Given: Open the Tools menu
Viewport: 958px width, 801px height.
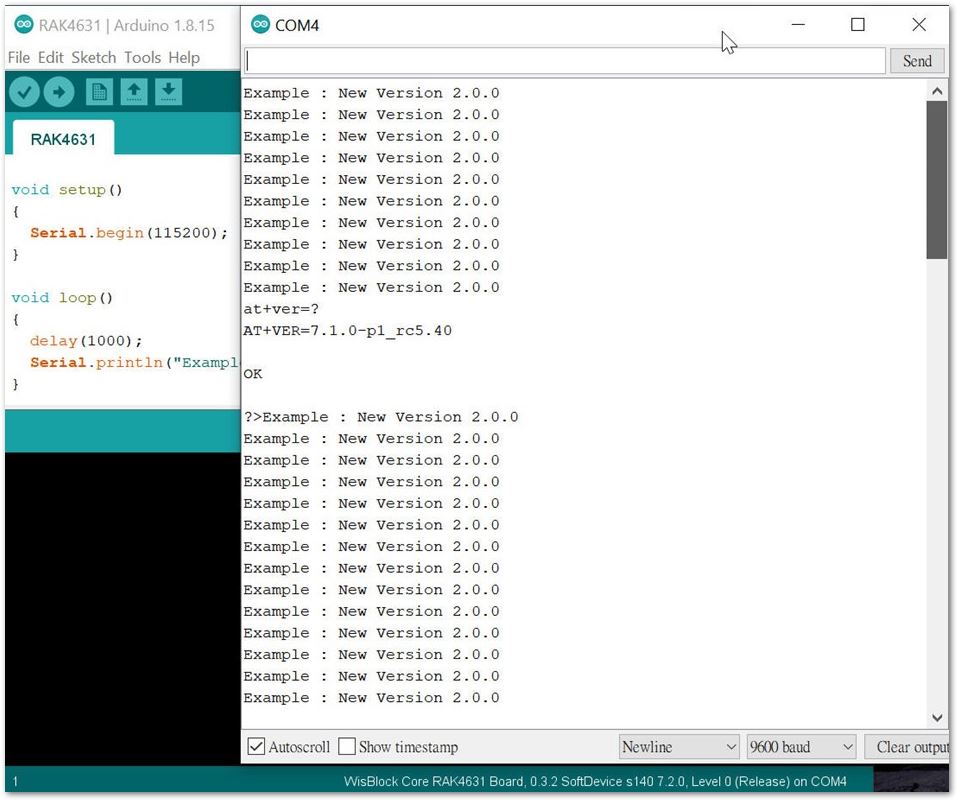Looking at the screenshot, I should pos(142,57).
